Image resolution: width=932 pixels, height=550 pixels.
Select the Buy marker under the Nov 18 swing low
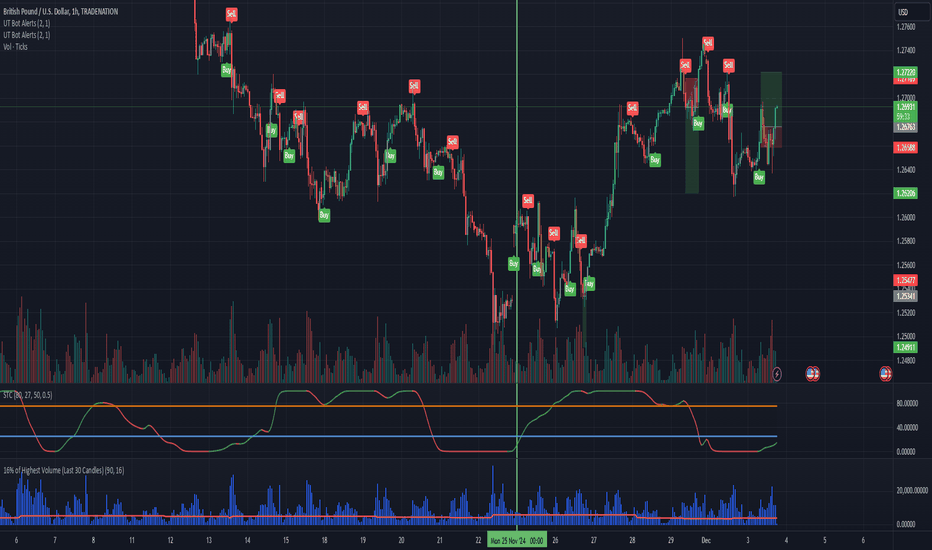(x=324, y=215)
